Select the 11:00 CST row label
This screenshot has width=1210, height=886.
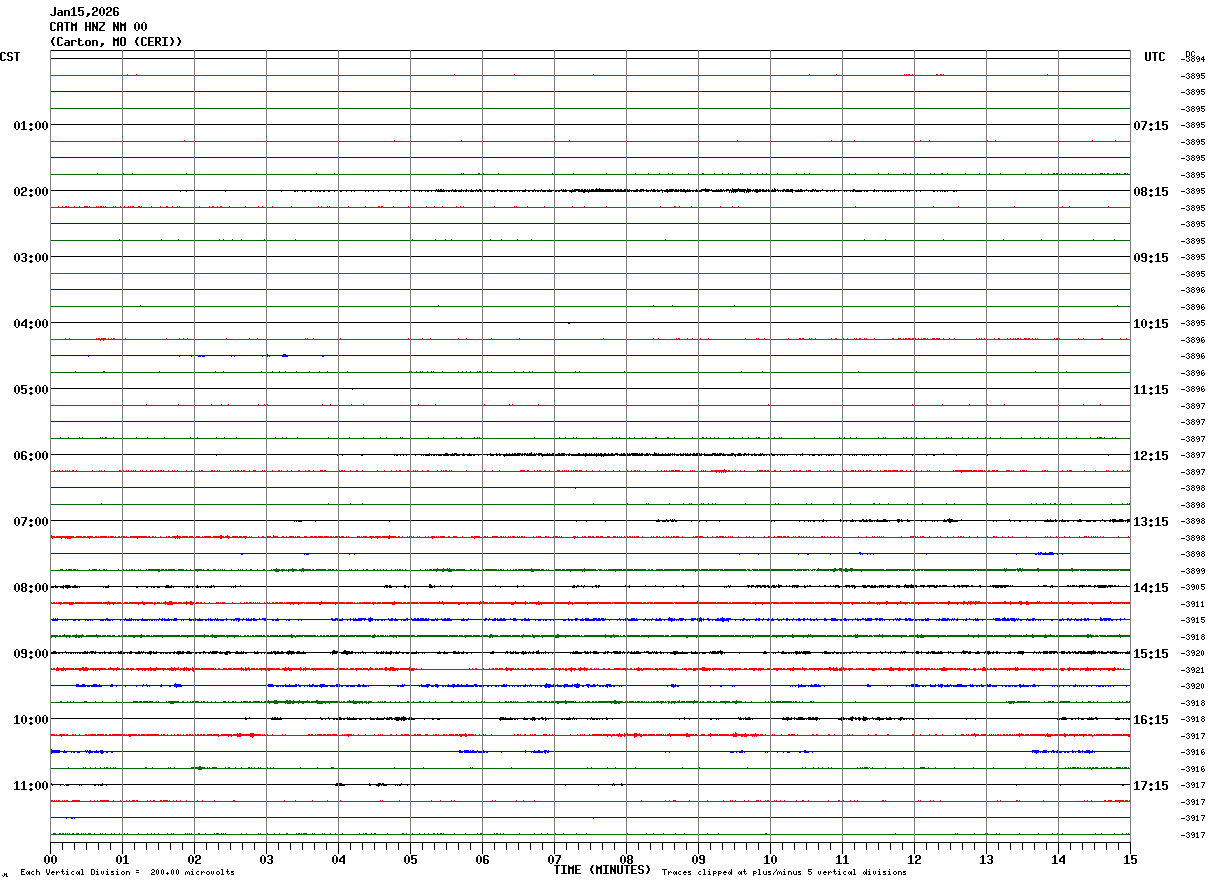31,786
